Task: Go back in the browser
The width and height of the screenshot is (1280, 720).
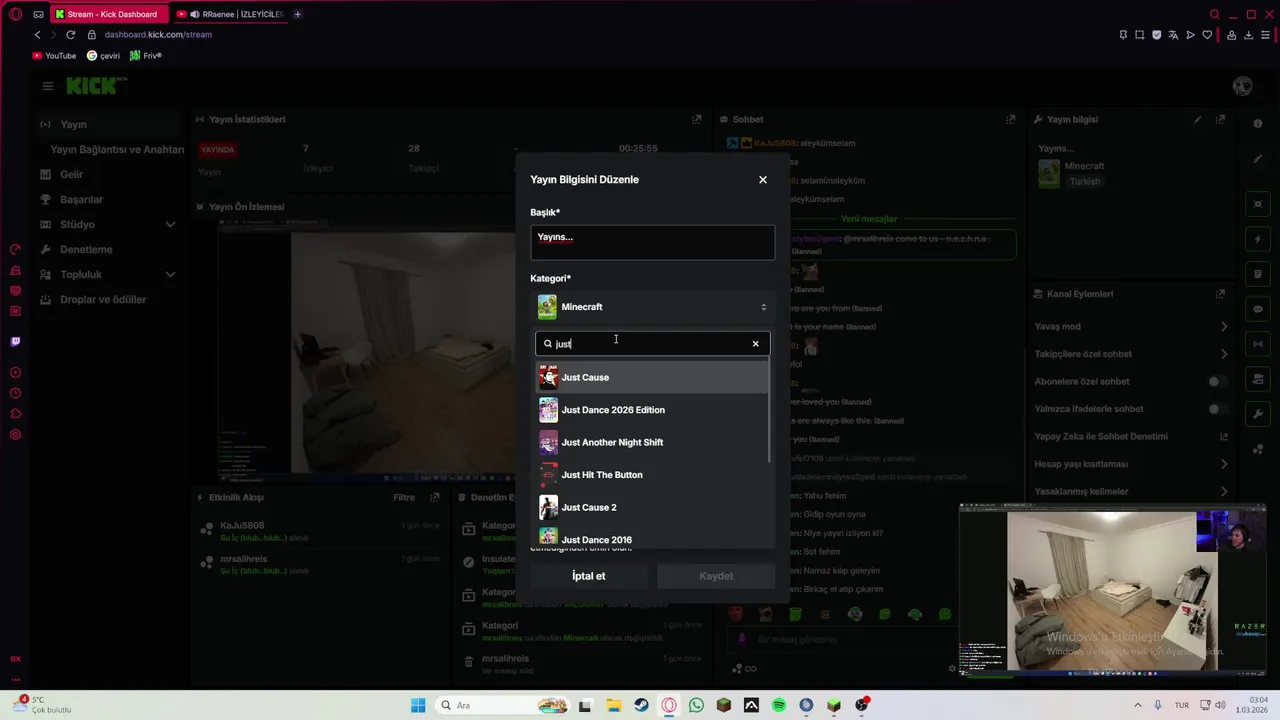Action: pos(38,35)
